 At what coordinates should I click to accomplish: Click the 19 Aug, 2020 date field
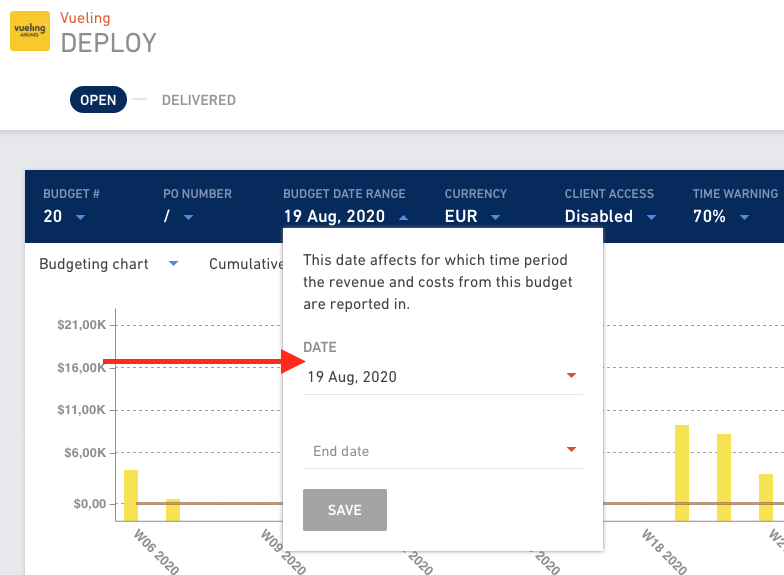442,376
